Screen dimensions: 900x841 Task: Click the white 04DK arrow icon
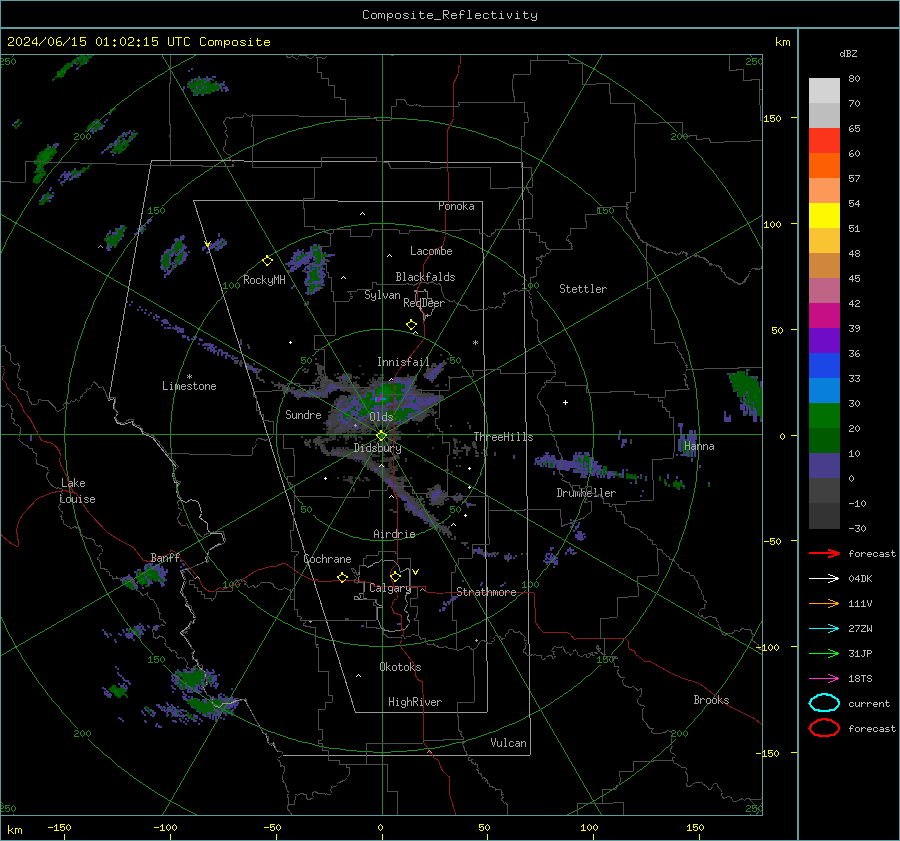pos(824,578)
